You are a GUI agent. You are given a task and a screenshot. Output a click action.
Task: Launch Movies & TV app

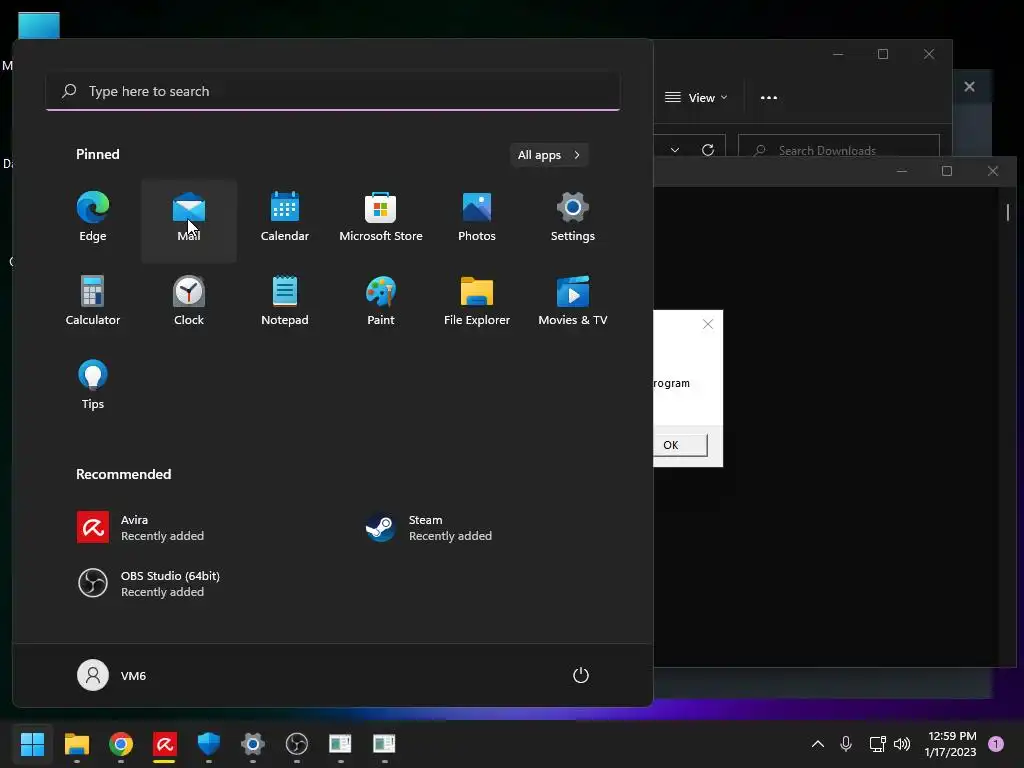[x=573, y=301]
